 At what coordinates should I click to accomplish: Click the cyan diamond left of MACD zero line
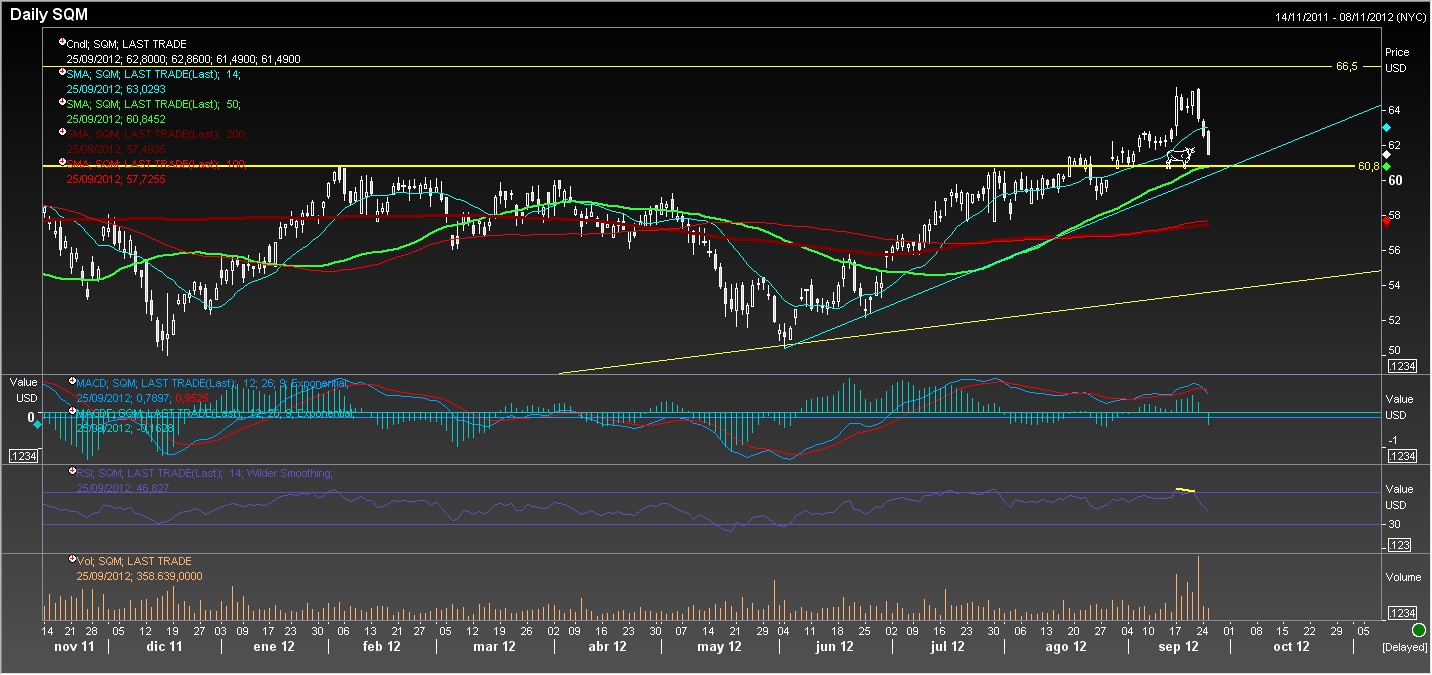tap(38, 425)
